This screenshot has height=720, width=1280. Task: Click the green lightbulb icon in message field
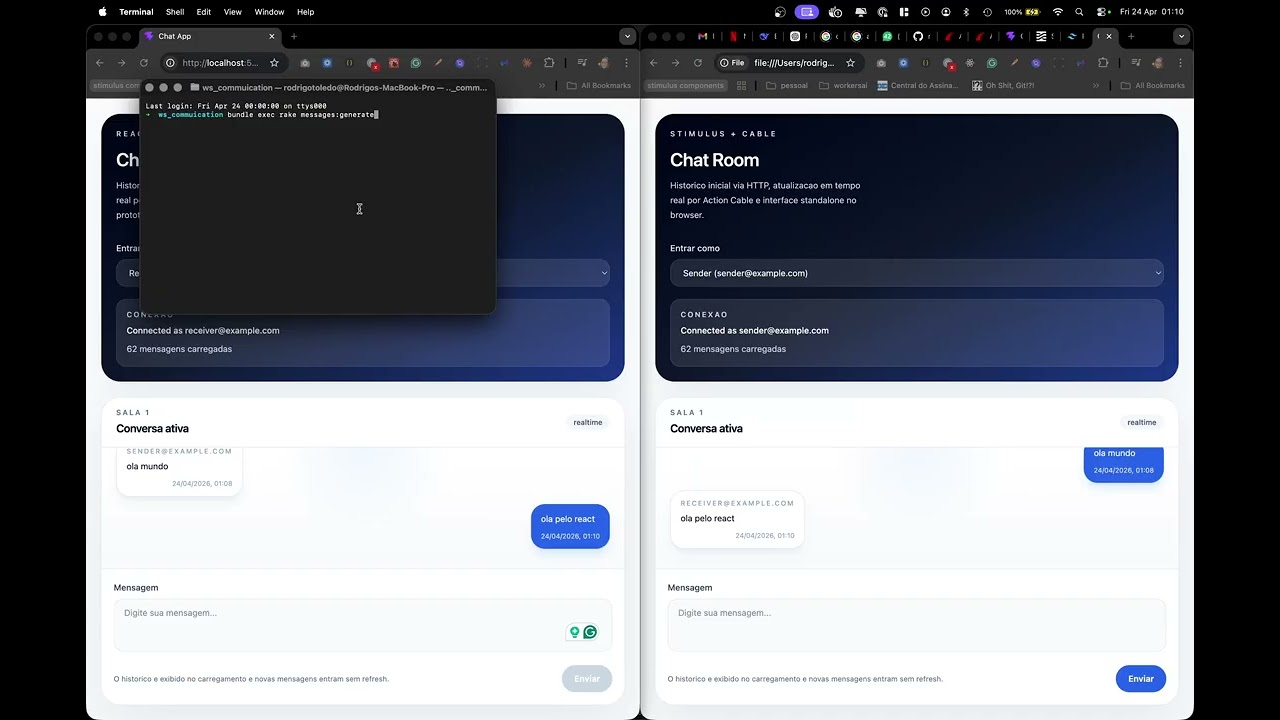[574, 632]
